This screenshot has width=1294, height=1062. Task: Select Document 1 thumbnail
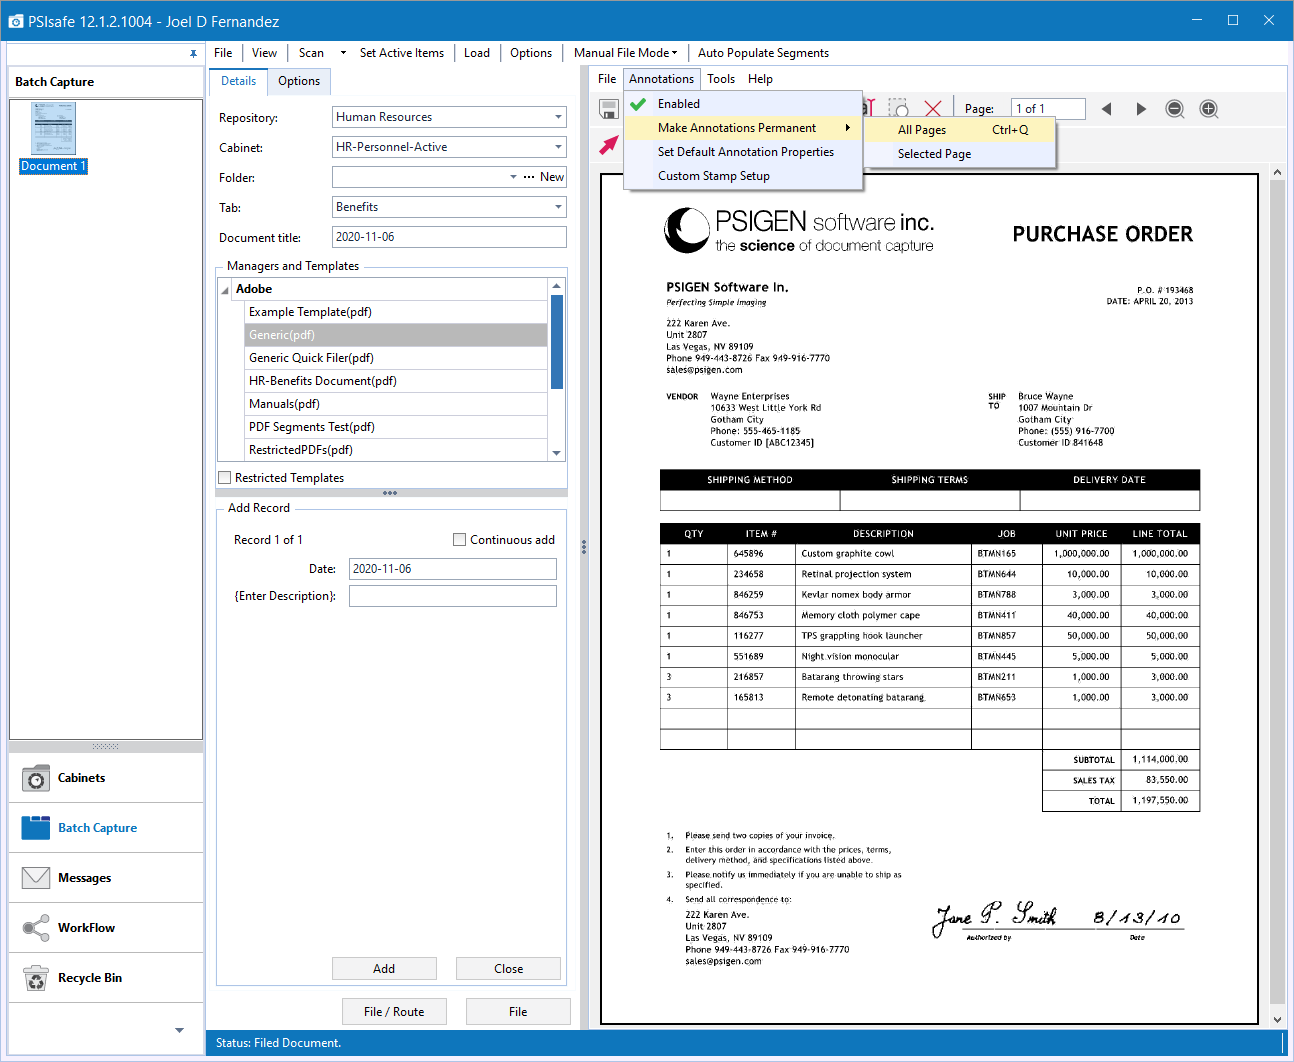point(54,138)
